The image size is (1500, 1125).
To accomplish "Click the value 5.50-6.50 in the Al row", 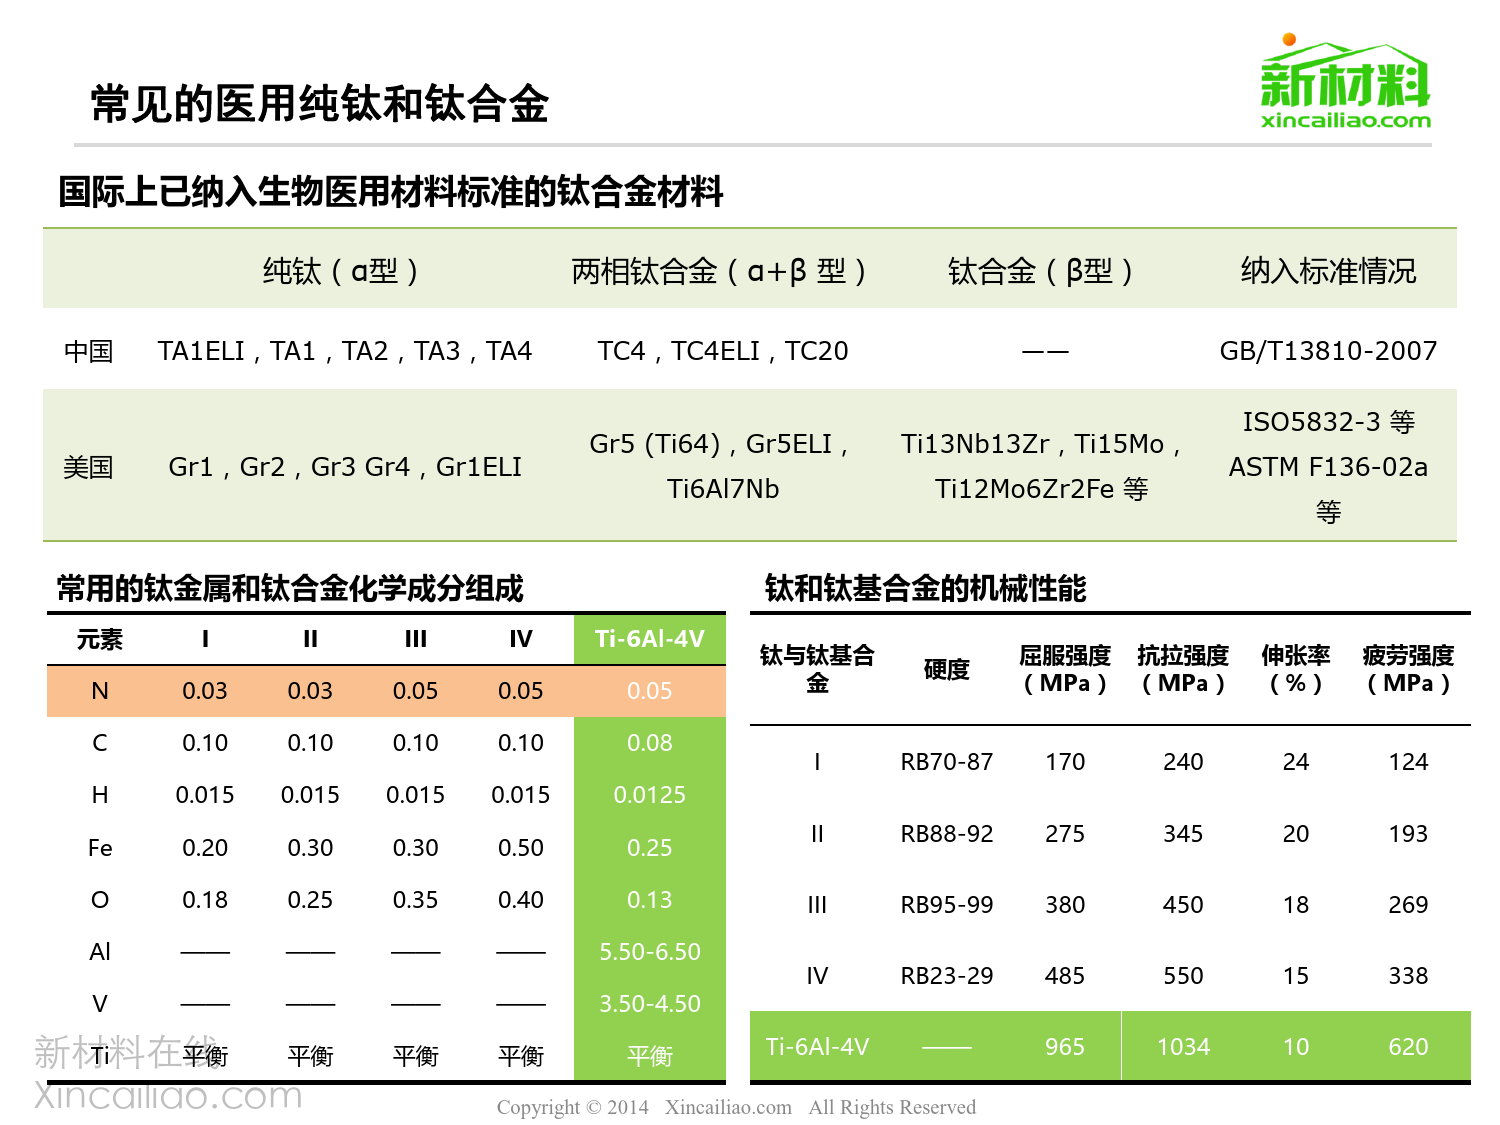I will pyautogui.click(x=650, y=952).
